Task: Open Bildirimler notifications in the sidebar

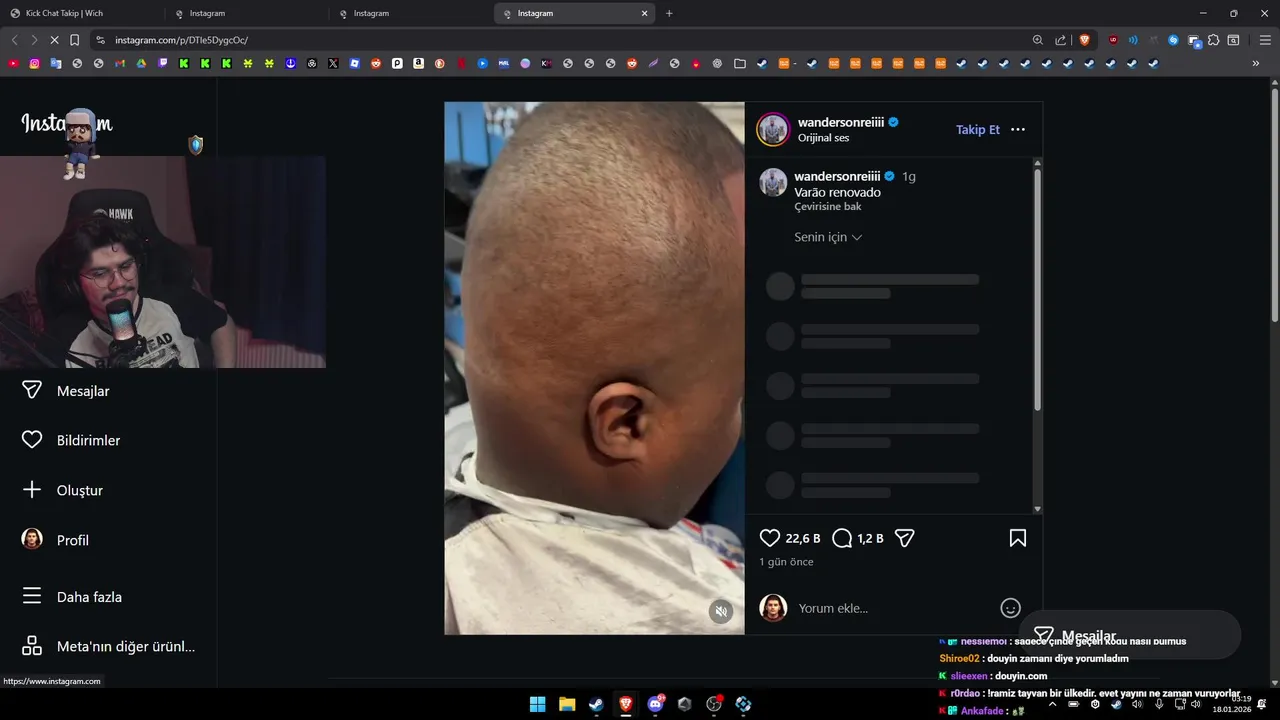Action: click(71, 440)
